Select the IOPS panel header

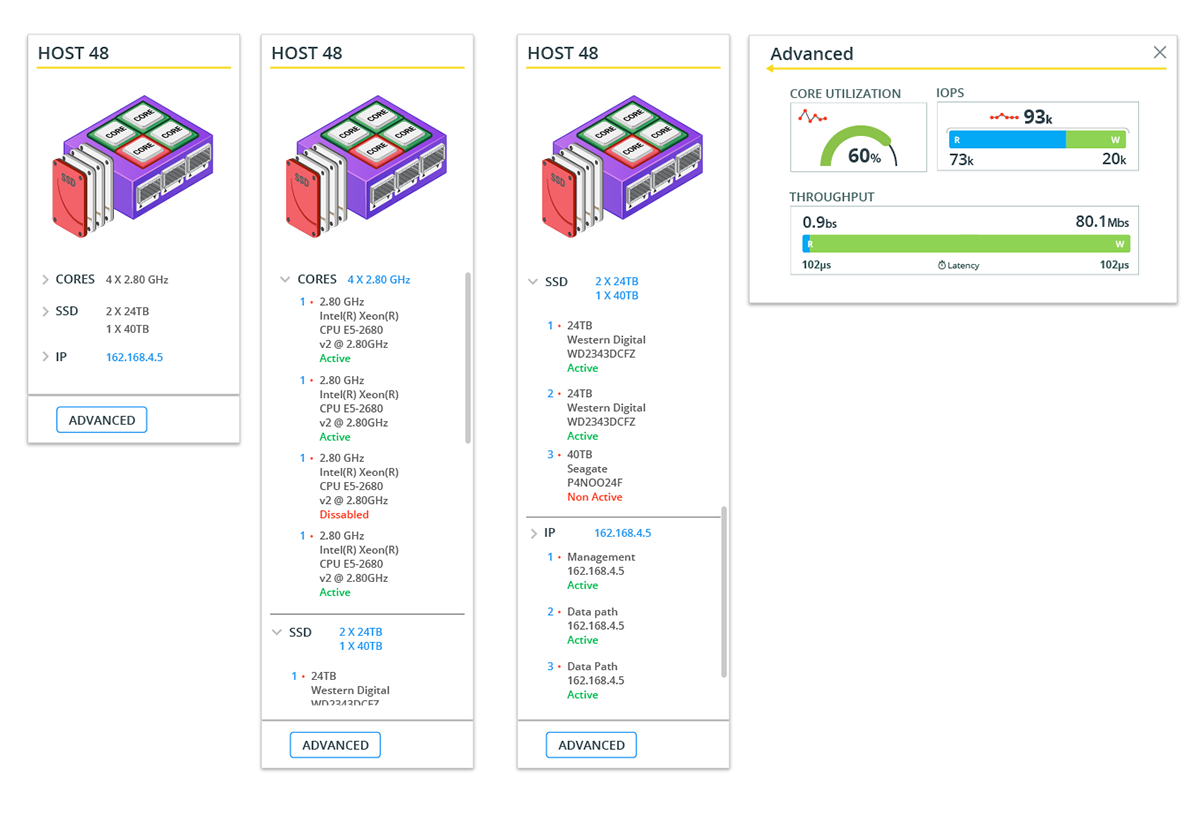pos(950,92)
